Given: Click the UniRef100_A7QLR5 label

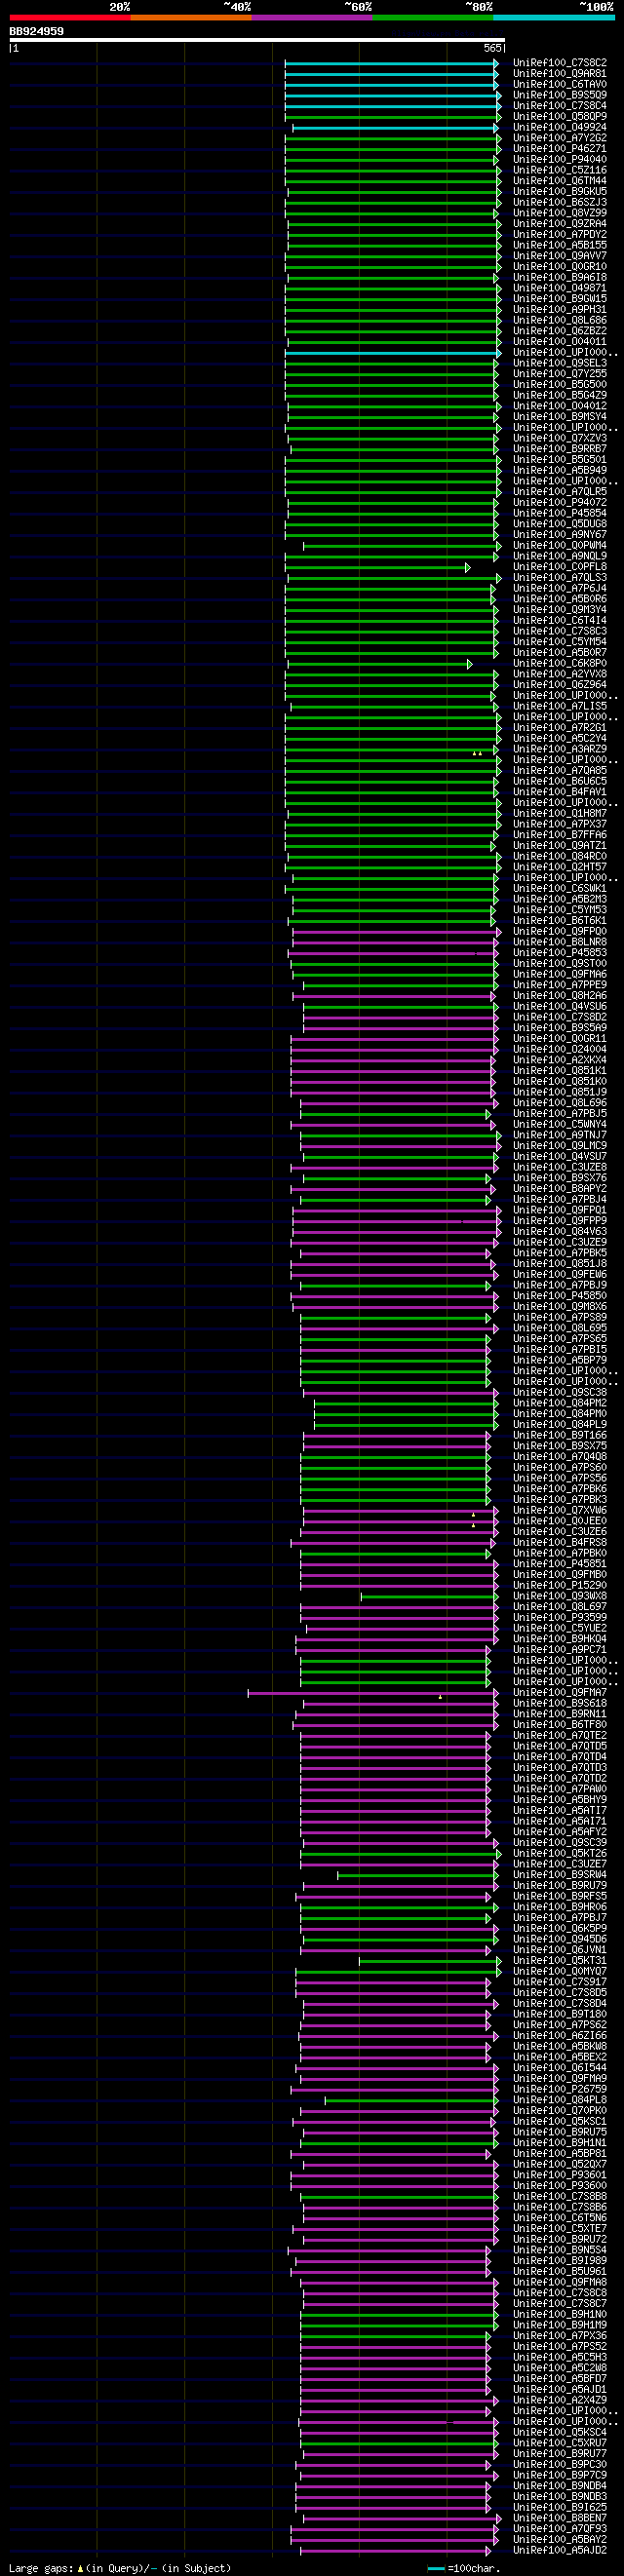Looking at the screenshot, I should [560, 492].
